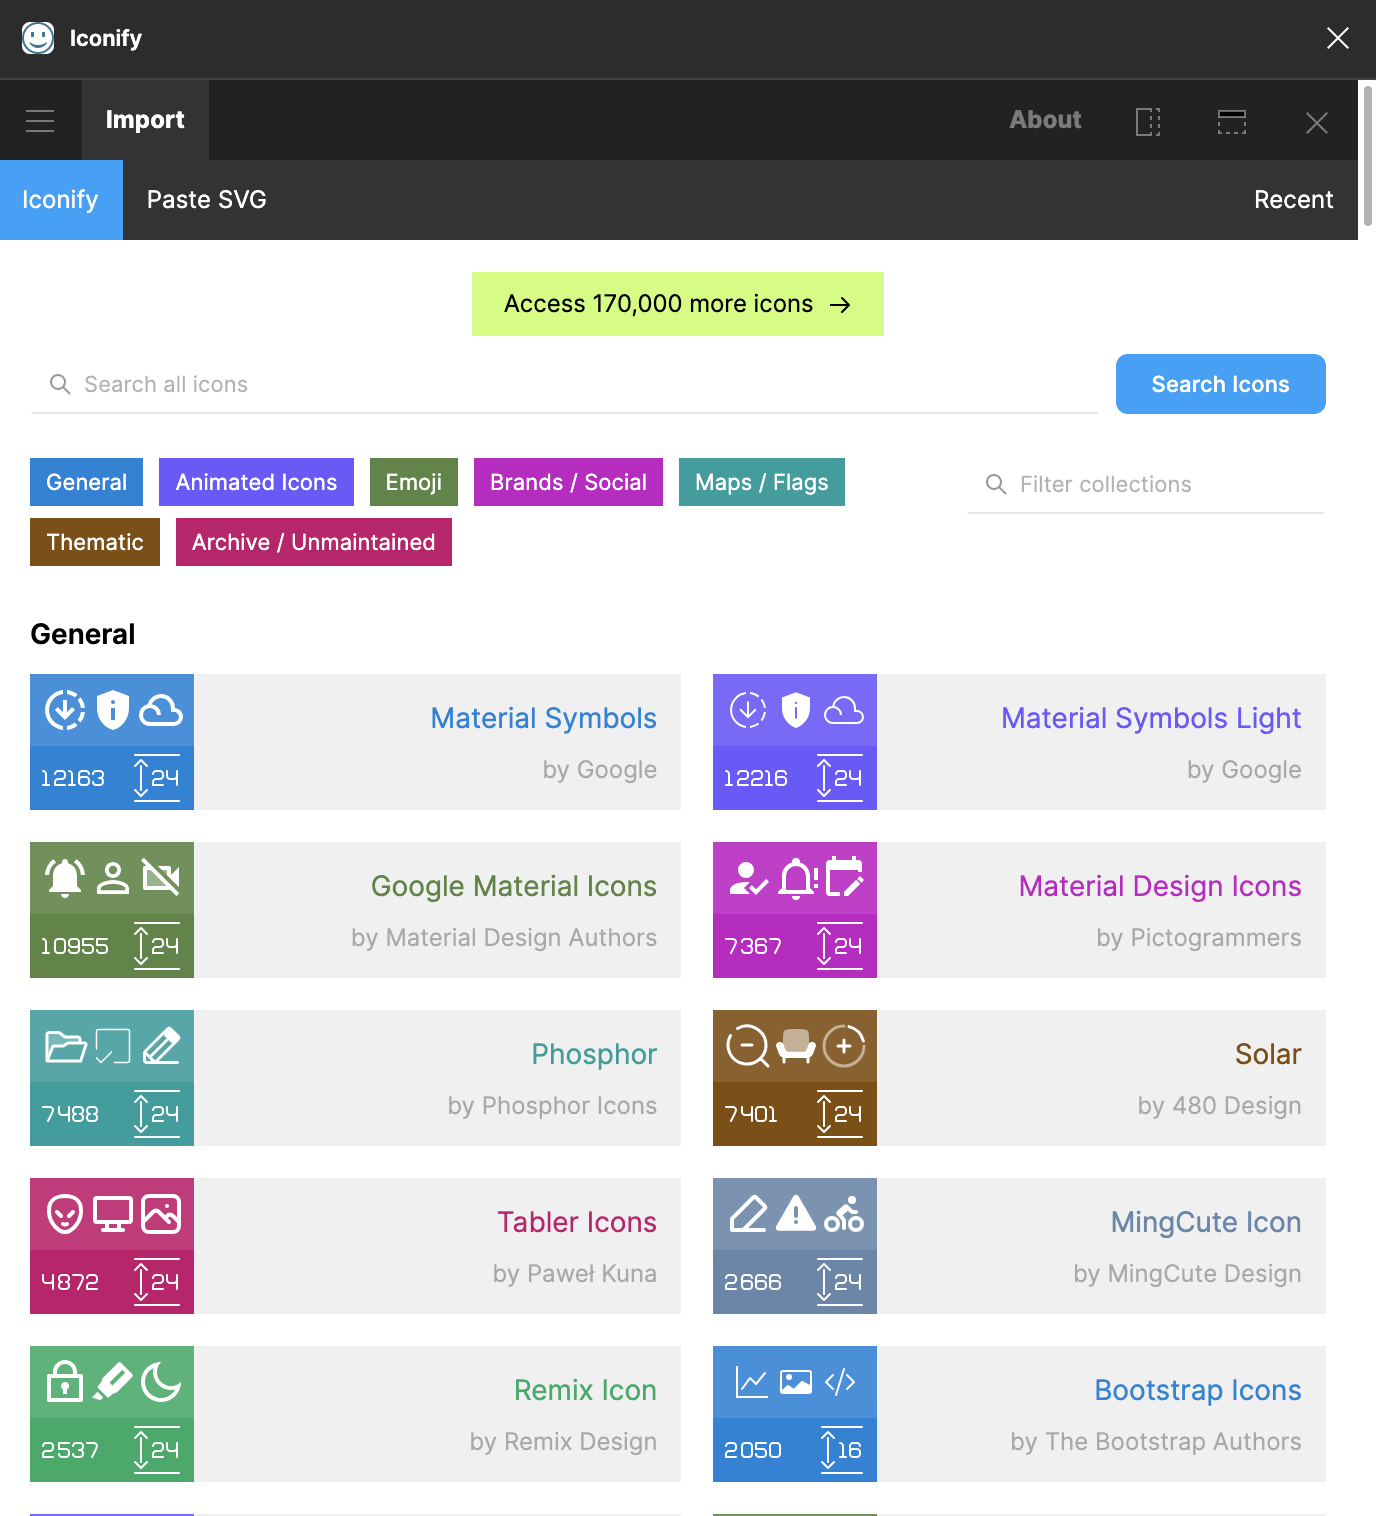Filter by General category
Image resolution: width=1376 pixels, height=1516 pixels.
(x=87, y=482)
